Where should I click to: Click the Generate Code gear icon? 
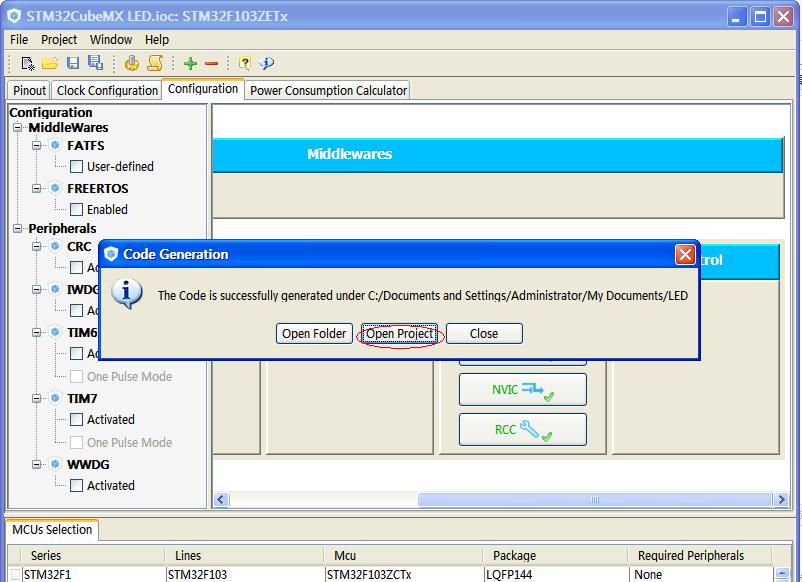pyautogui.click(x=132, y=63)
